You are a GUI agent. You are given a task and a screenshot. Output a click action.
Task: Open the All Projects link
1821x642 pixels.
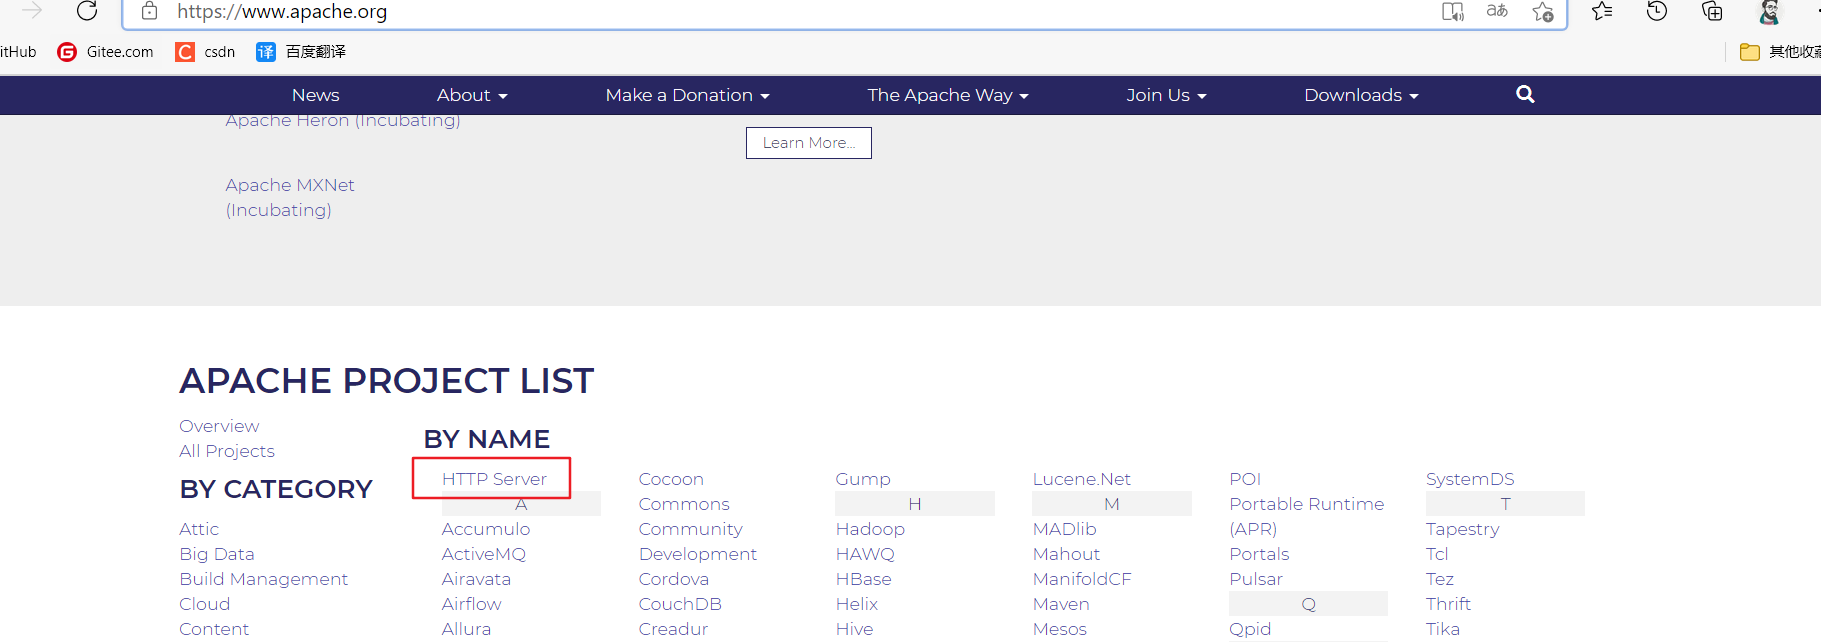tap(227, 451)
